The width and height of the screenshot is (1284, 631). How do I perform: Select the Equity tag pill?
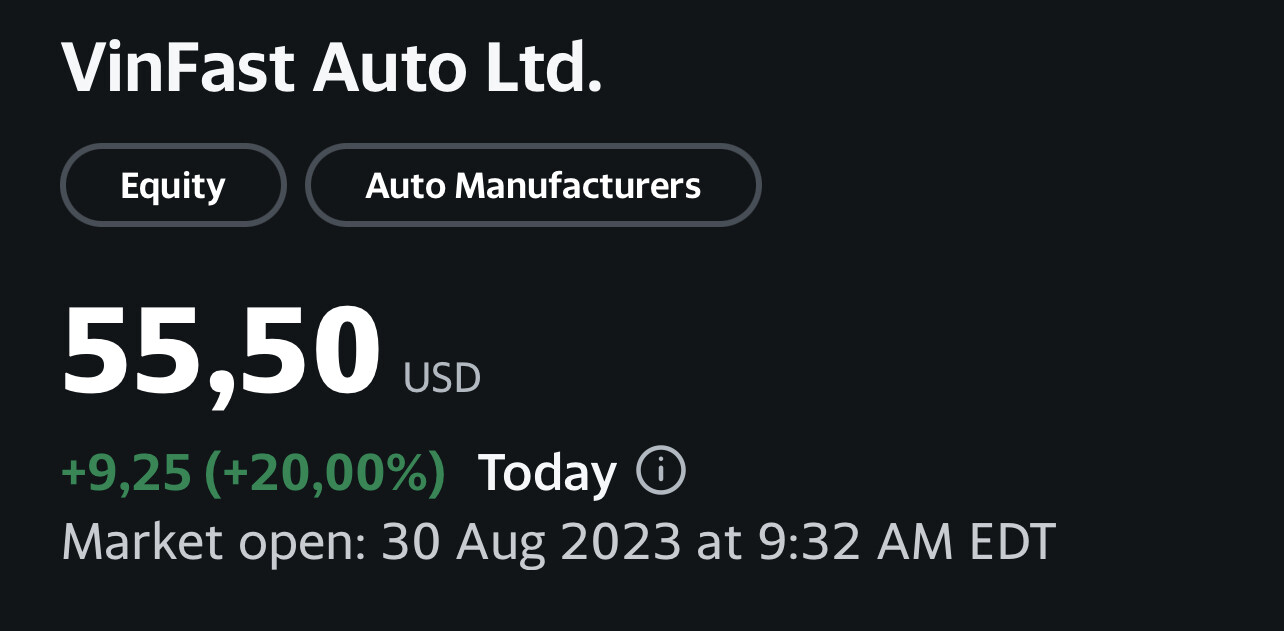173,186
